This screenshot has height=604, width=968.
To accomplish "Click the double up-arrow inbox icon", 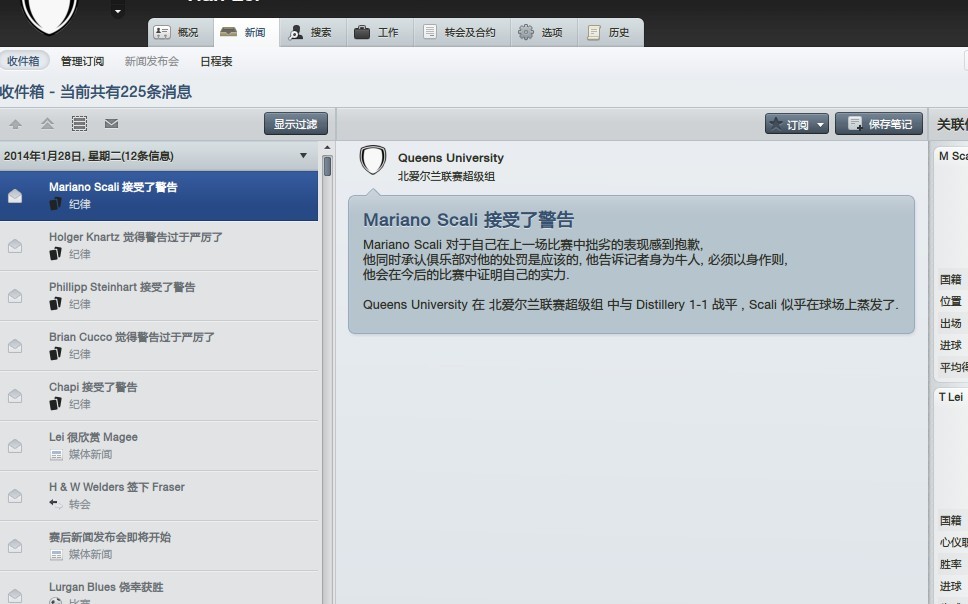I will [x=48, y=124].
